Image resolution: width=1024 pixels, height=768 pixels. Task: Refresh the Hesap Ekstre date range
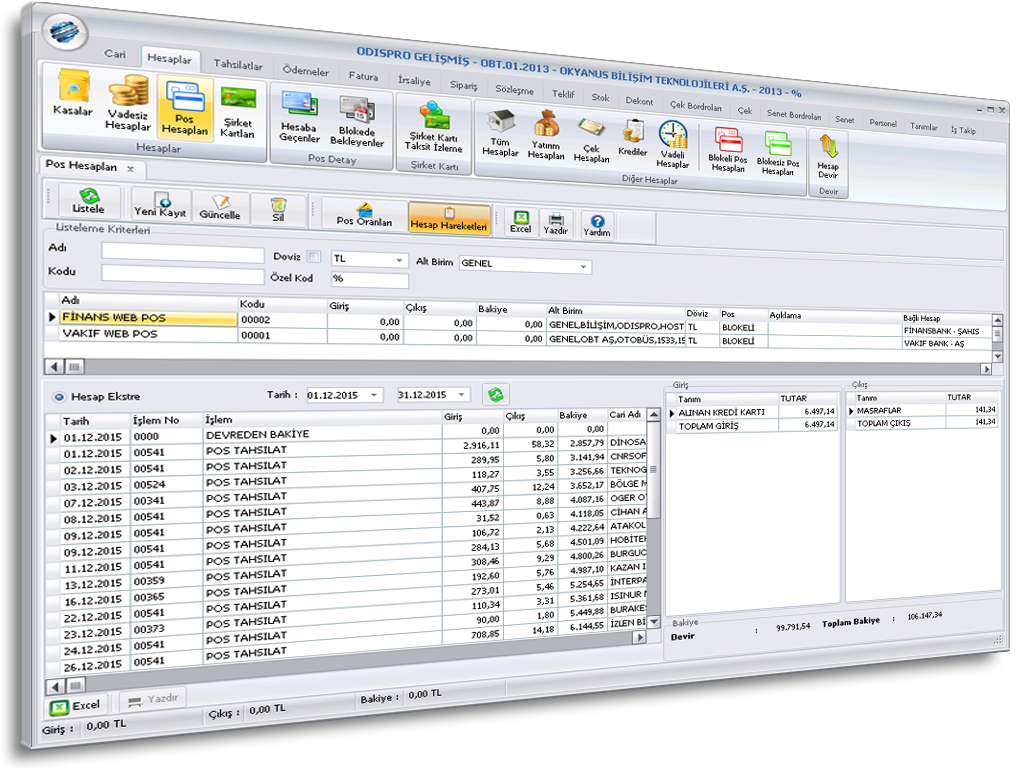[x=496, y=394]
